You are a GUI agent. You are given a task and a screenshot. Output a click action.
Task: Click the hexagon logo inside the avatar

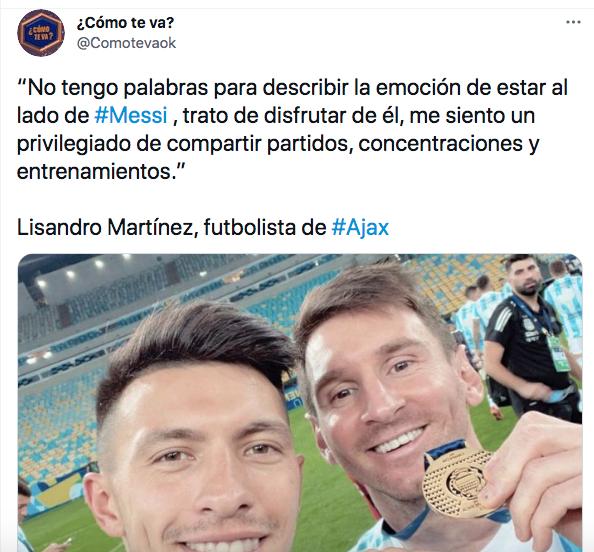[41, 33]
